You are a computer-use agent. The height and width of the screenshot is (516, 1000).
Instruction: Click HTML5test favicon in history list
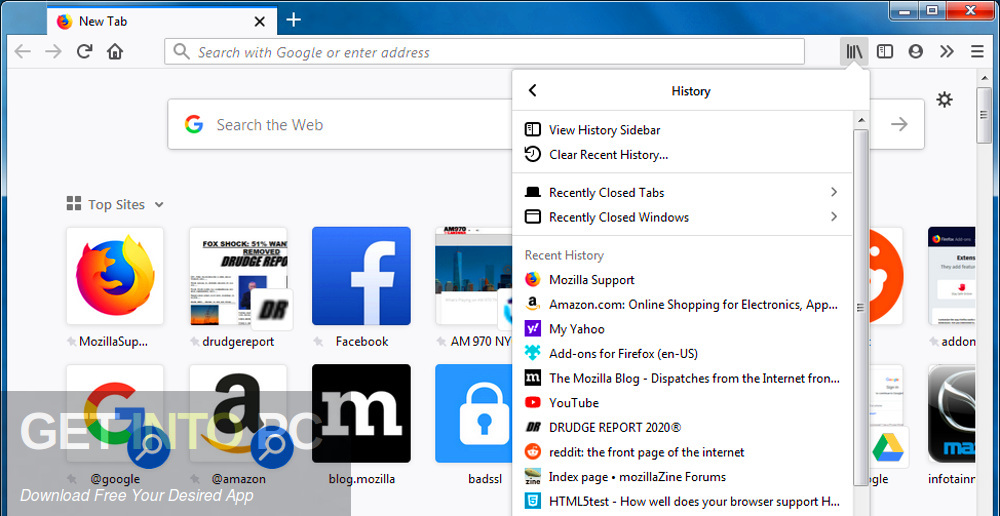(x=533, y=501)
